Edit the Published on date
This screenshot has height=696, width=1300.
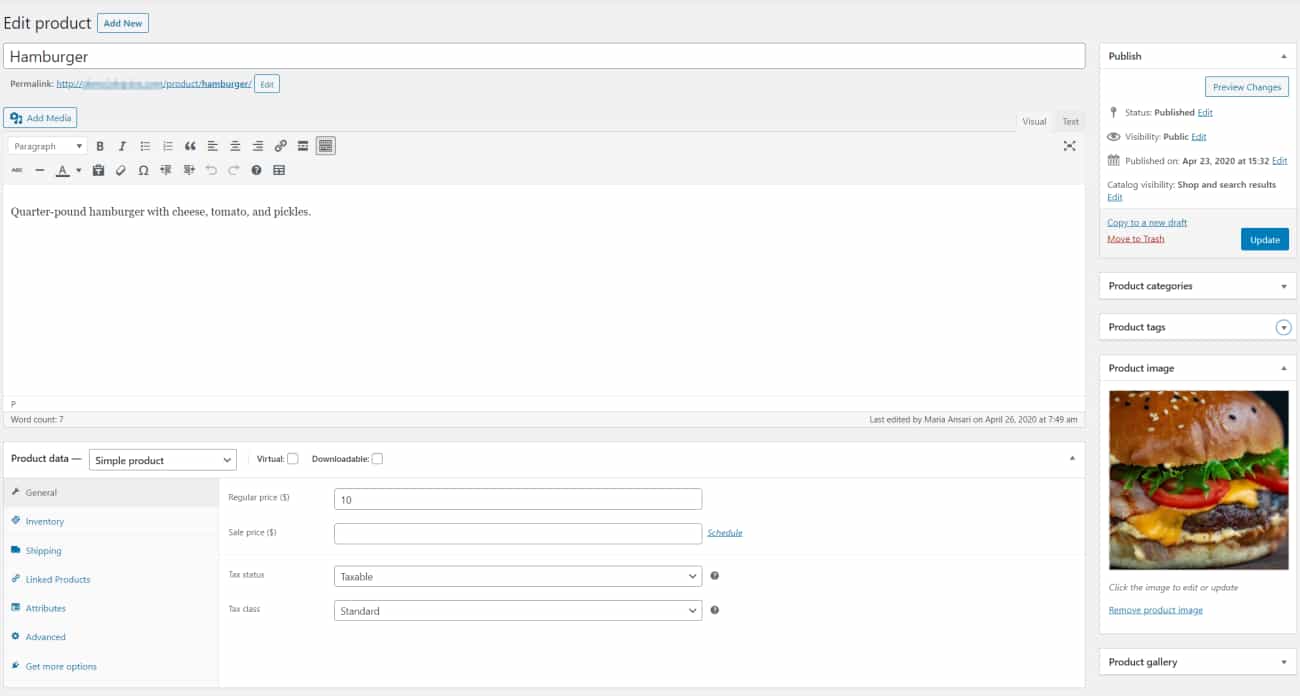coord(1279,161)
